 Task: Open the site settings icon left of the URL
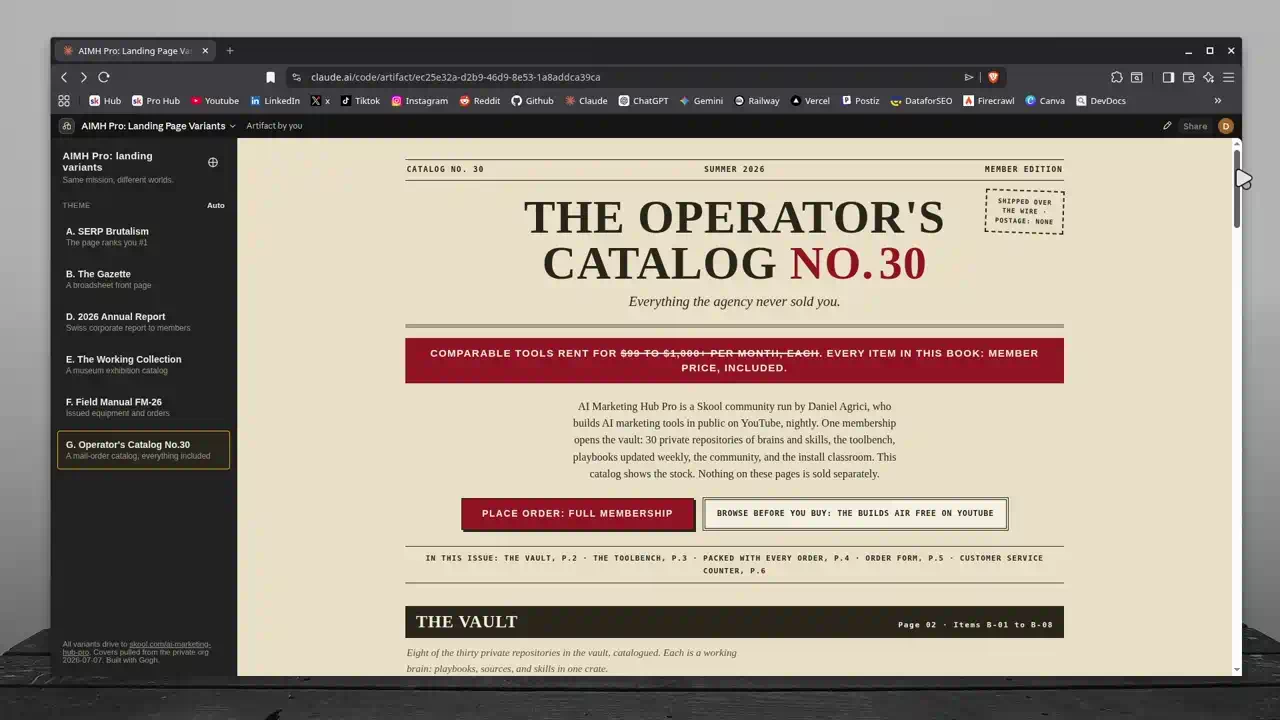tap(296, 77)
